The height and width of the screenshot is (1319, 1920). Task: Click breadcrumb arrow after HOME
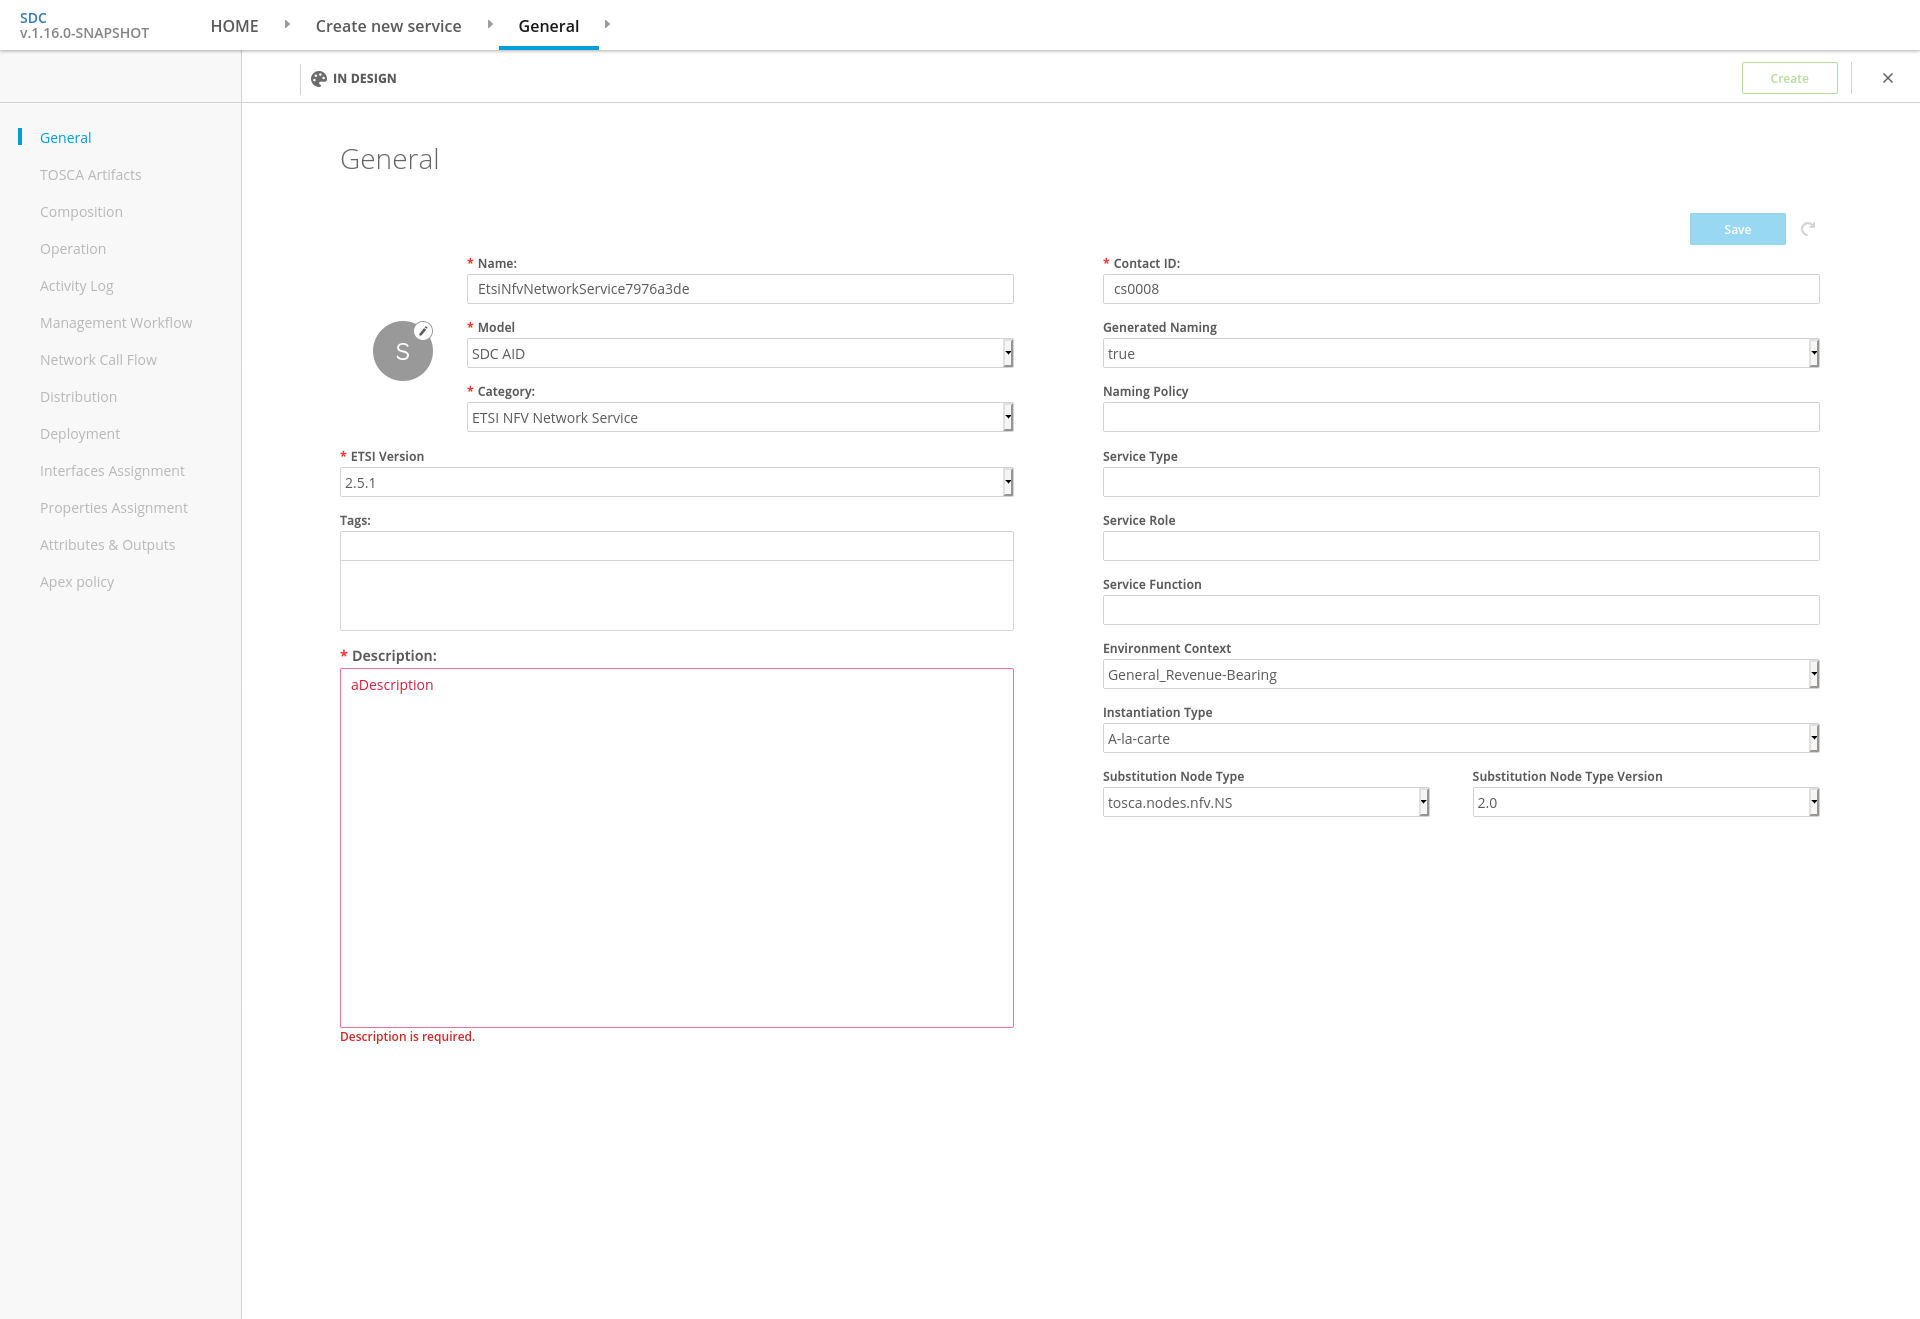pos(287,25)
